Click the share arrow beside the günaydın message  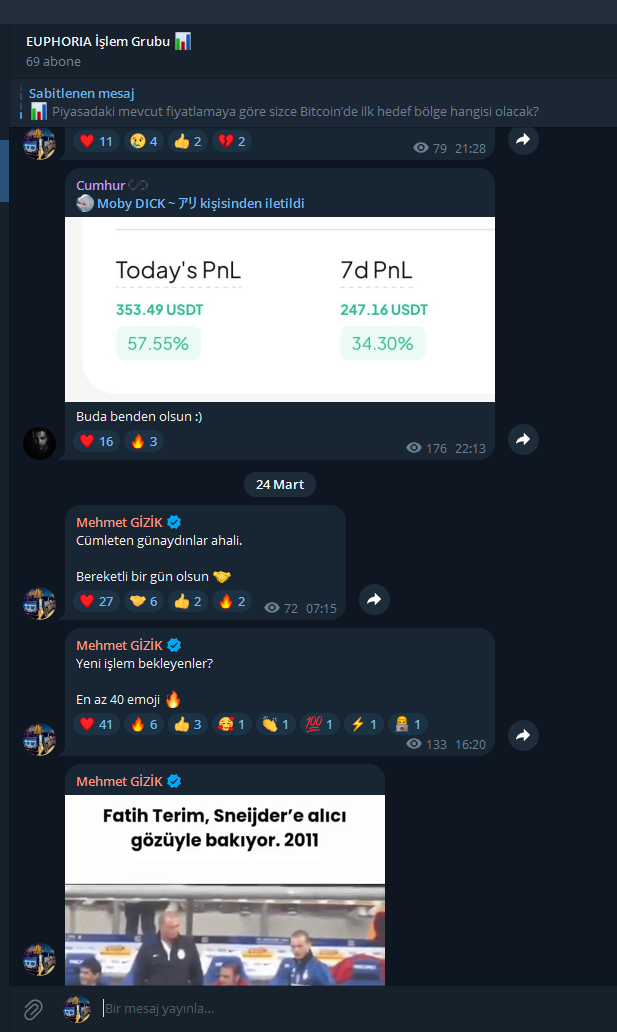coord(374,599)
